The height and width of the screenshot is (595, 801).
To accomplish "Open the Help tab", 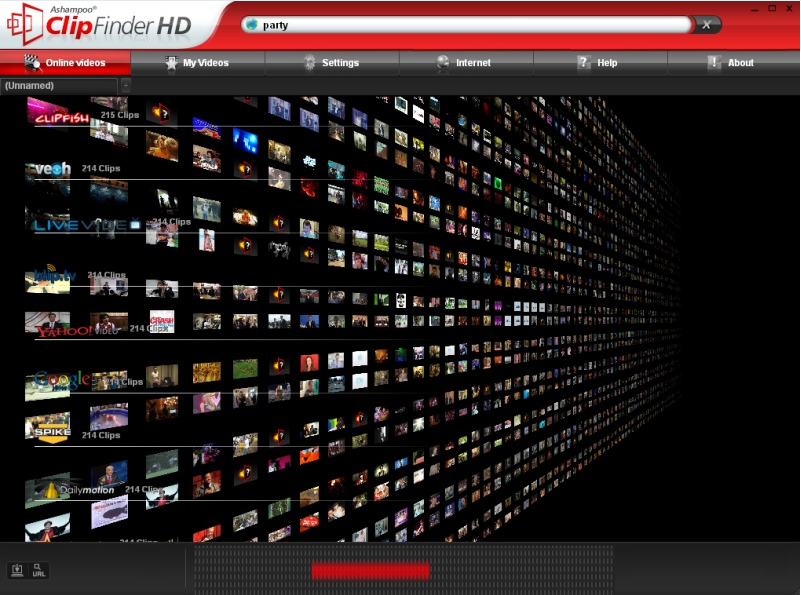I will tap(600, 63).
